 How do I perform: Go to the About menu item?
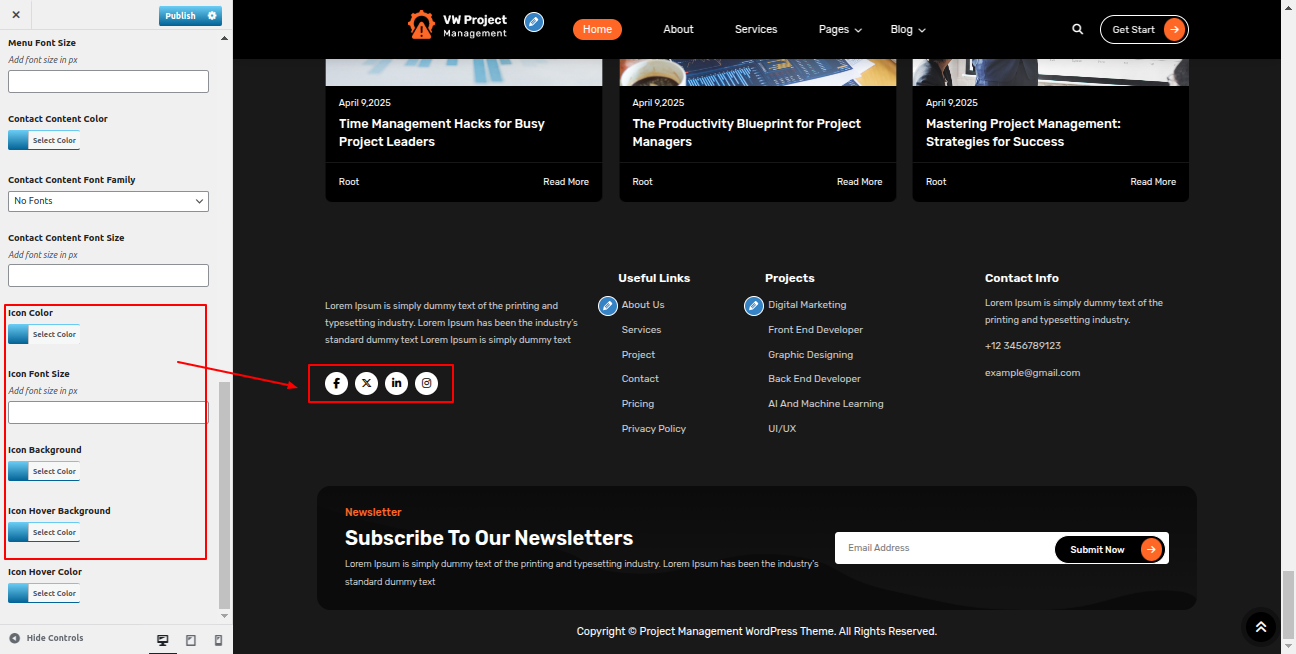click(678, 30)
